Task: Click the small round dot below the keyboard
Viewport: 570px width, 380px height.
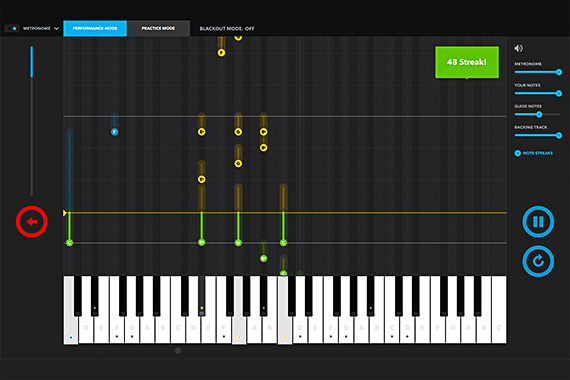Action: tap(178, 351)
